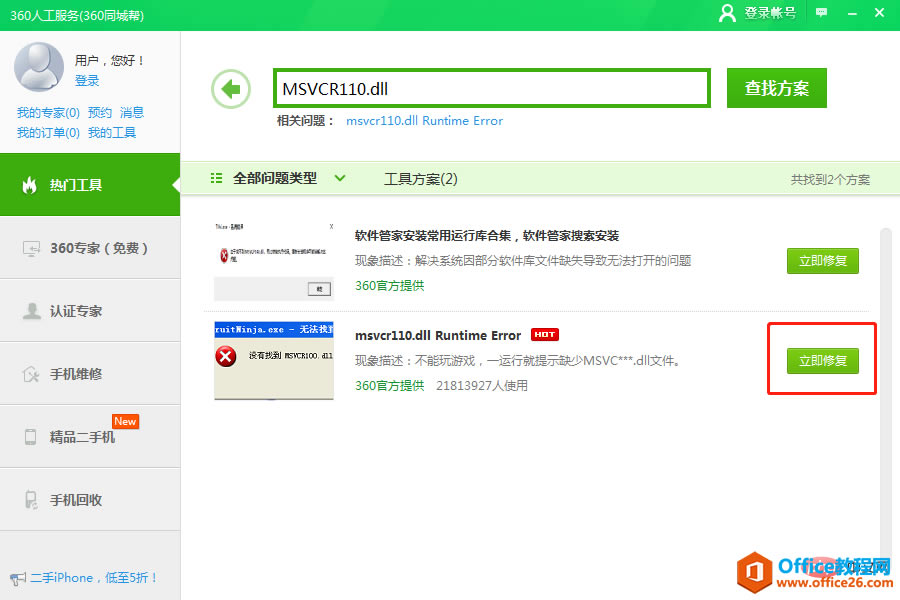900x600 pixels.
Task: Click 立即修复 for msvcr110.dll Runtime Error
Action: coord(823,361)
